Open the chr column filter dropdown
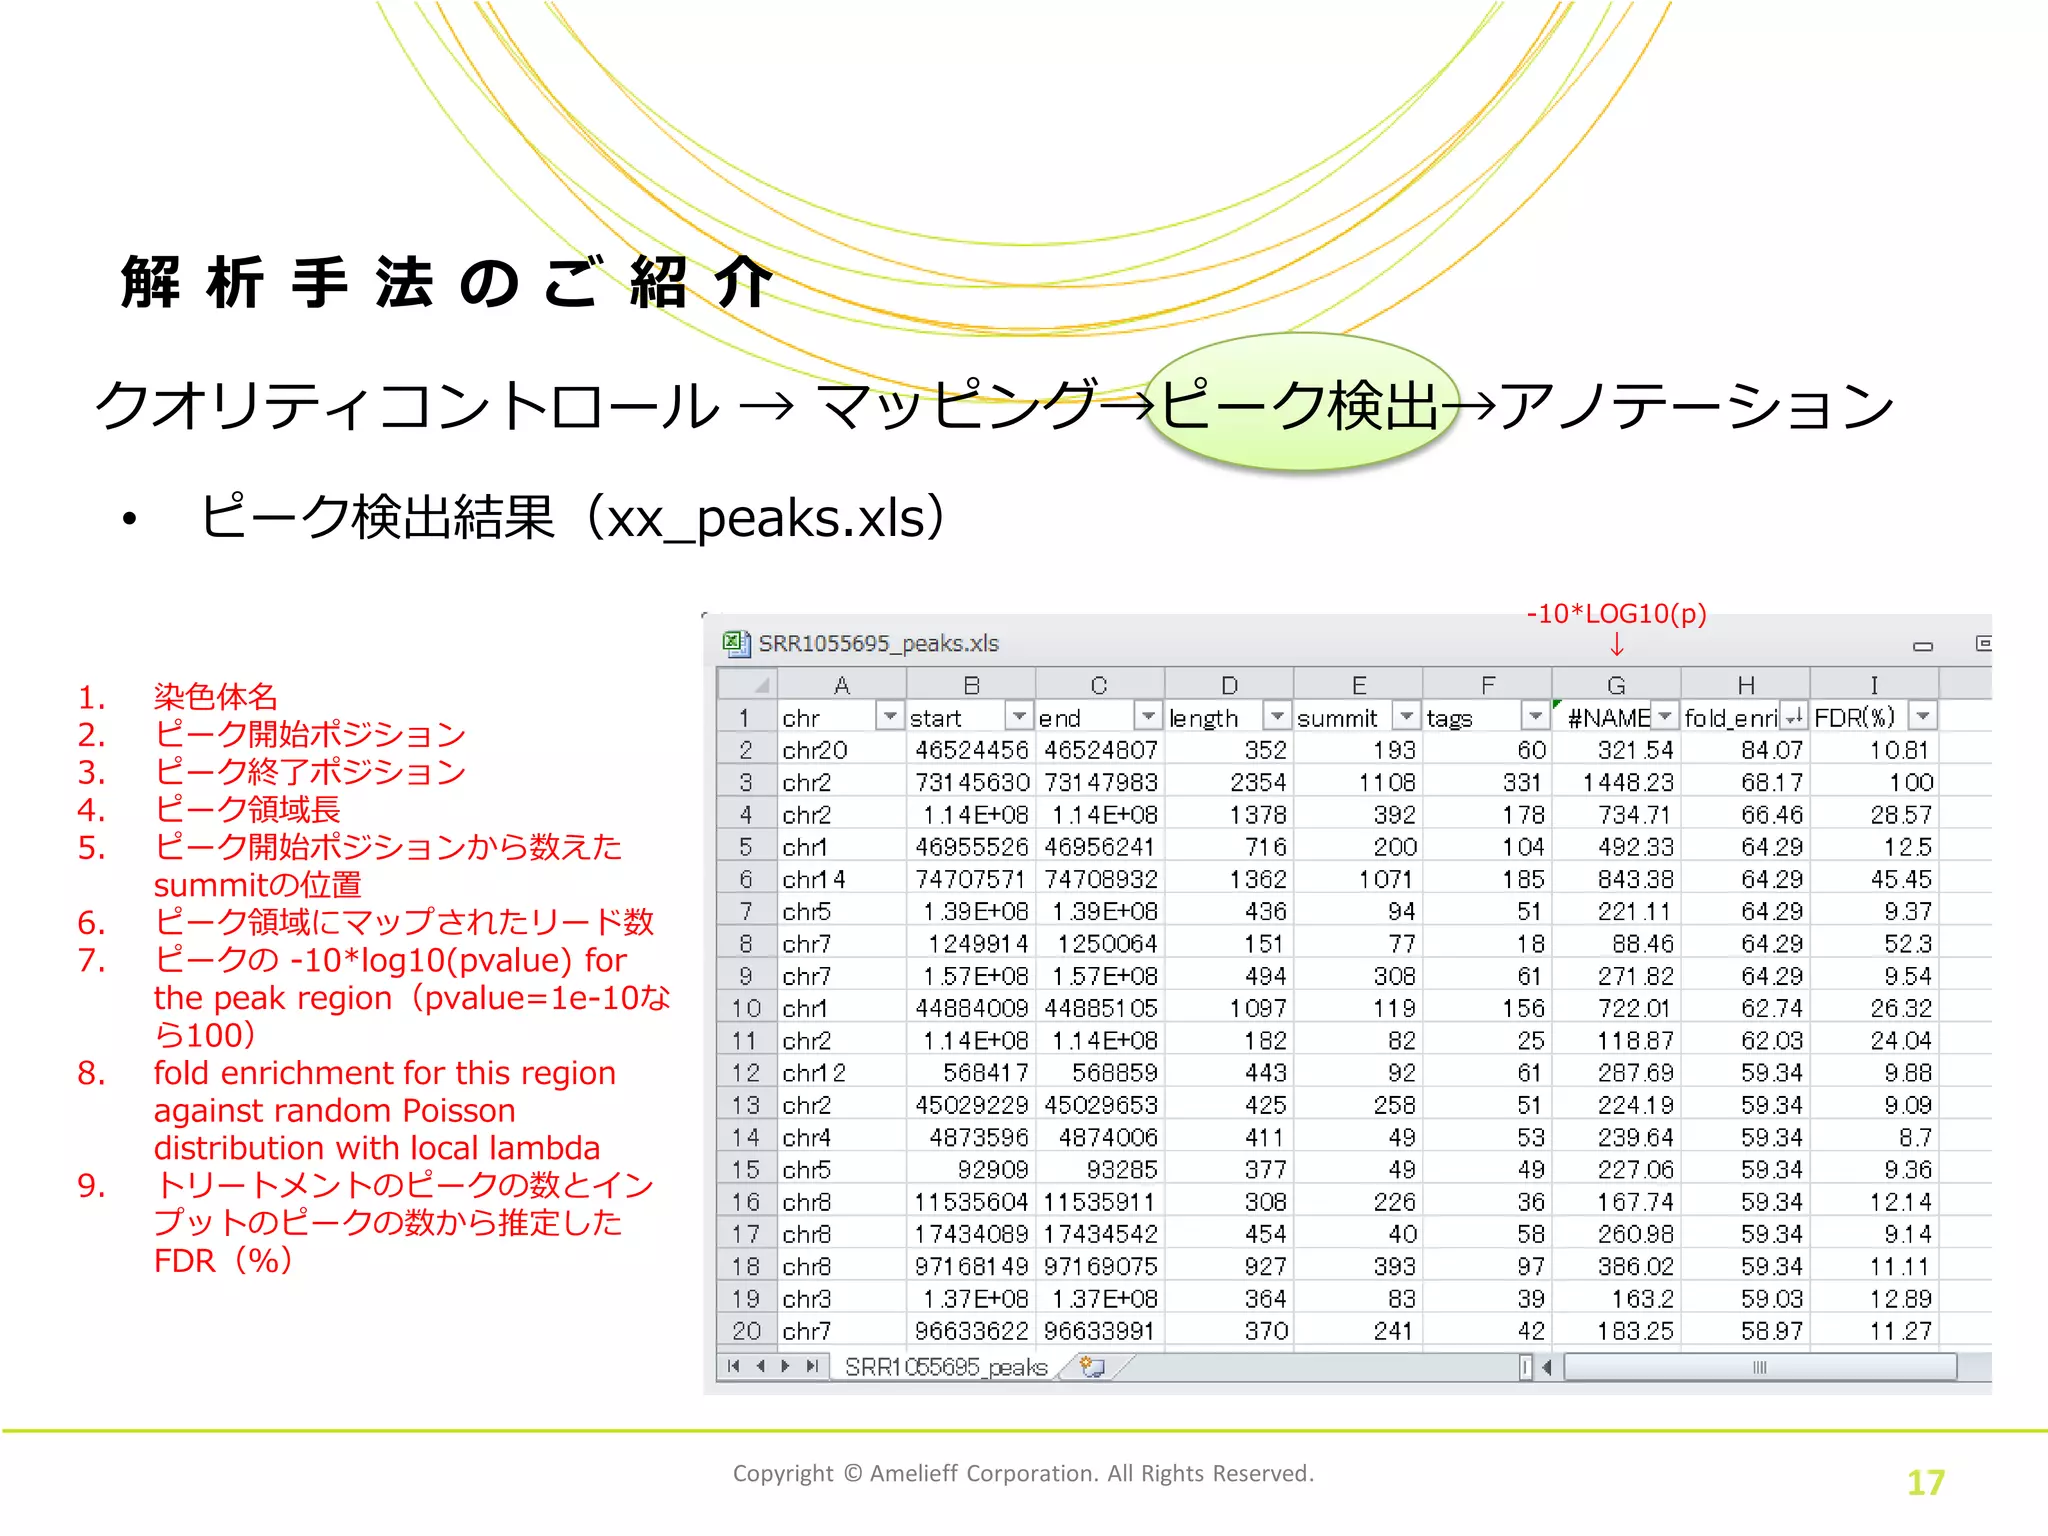The image size is (2048, 1536). [889, 717]
